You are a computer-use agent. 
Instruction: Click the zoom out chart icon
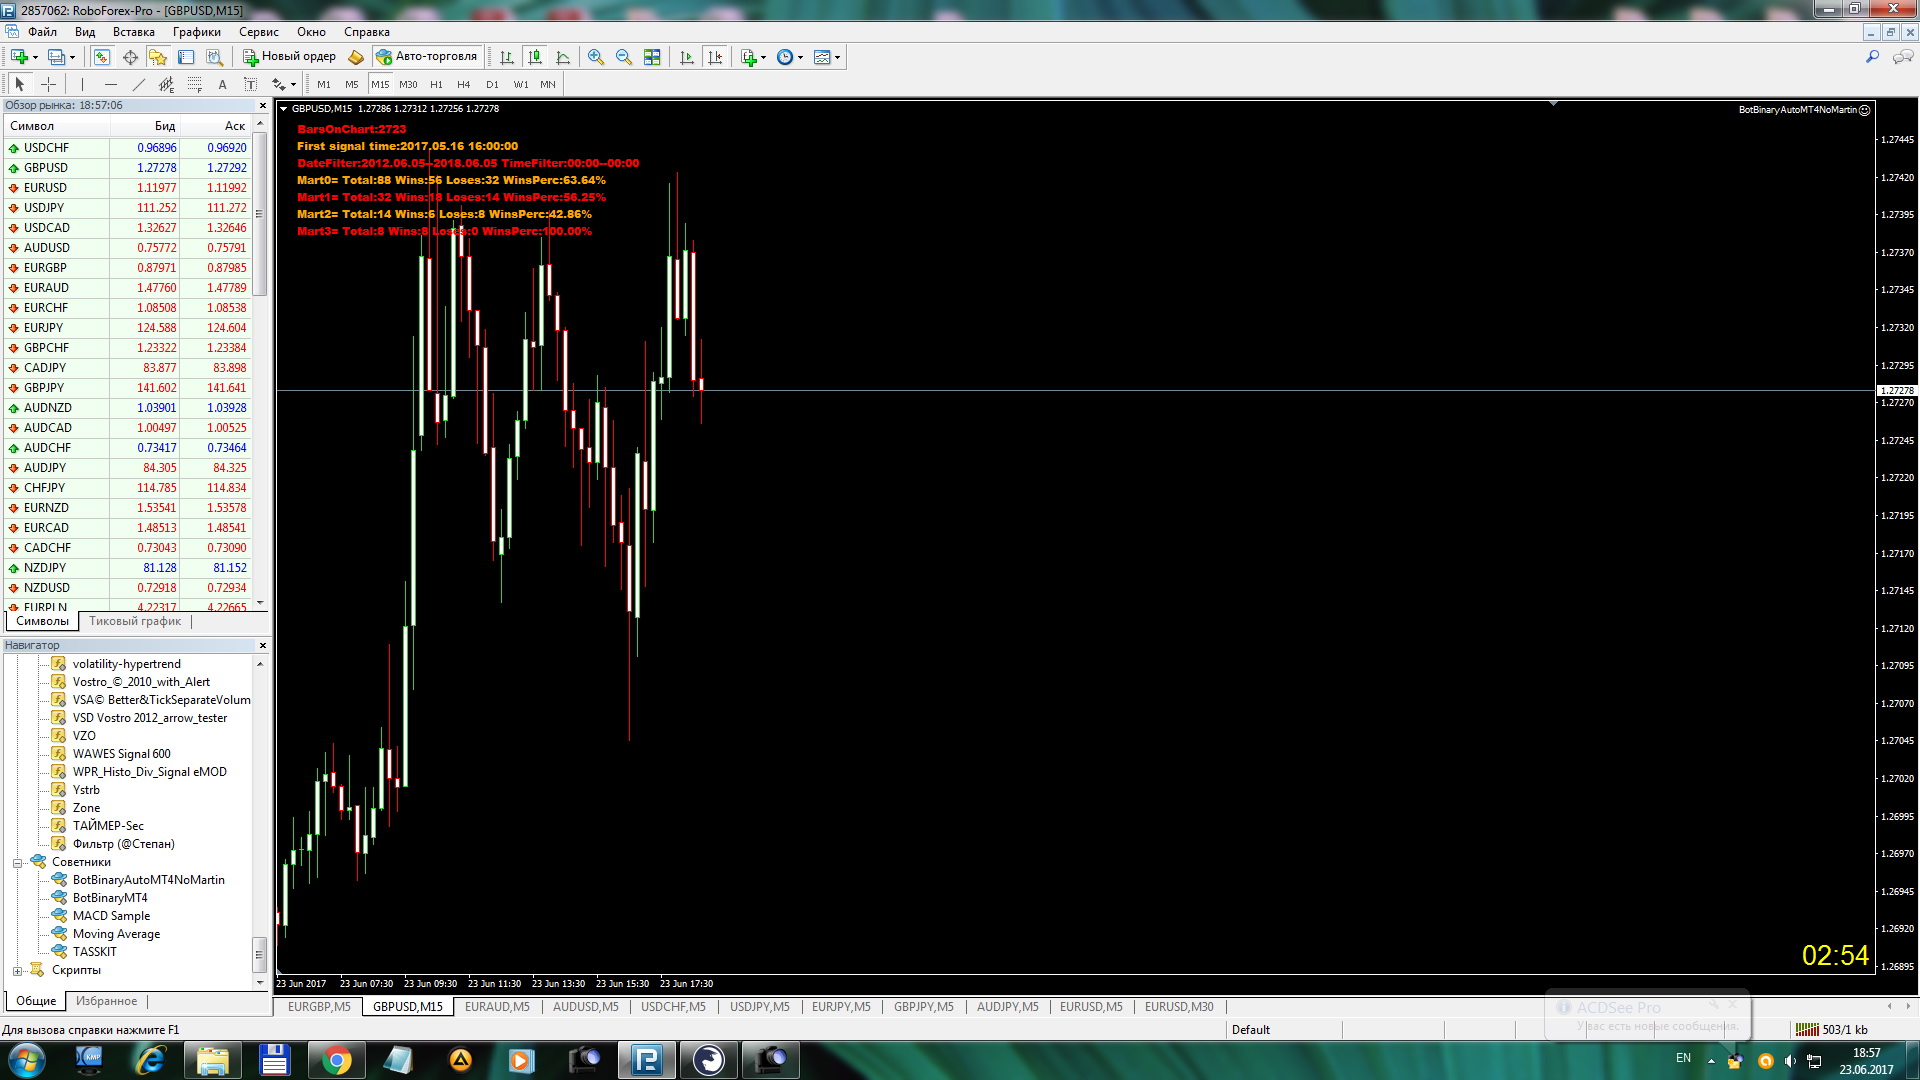point(624,57)
